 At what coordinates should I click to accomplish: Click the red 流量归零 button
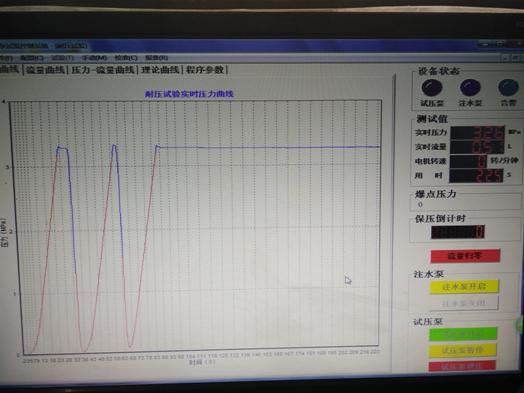pyautogui.click(x=465, y=256)
